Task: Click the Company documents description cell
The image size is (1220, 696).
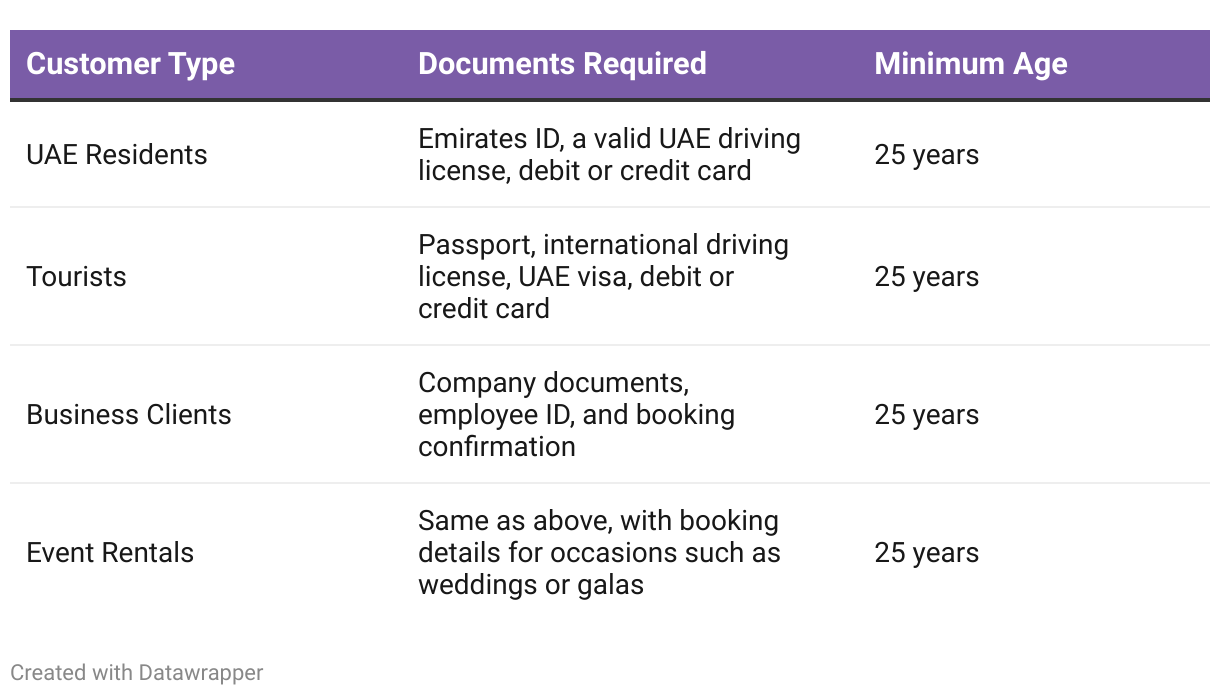Action: (x=576, y=415)
